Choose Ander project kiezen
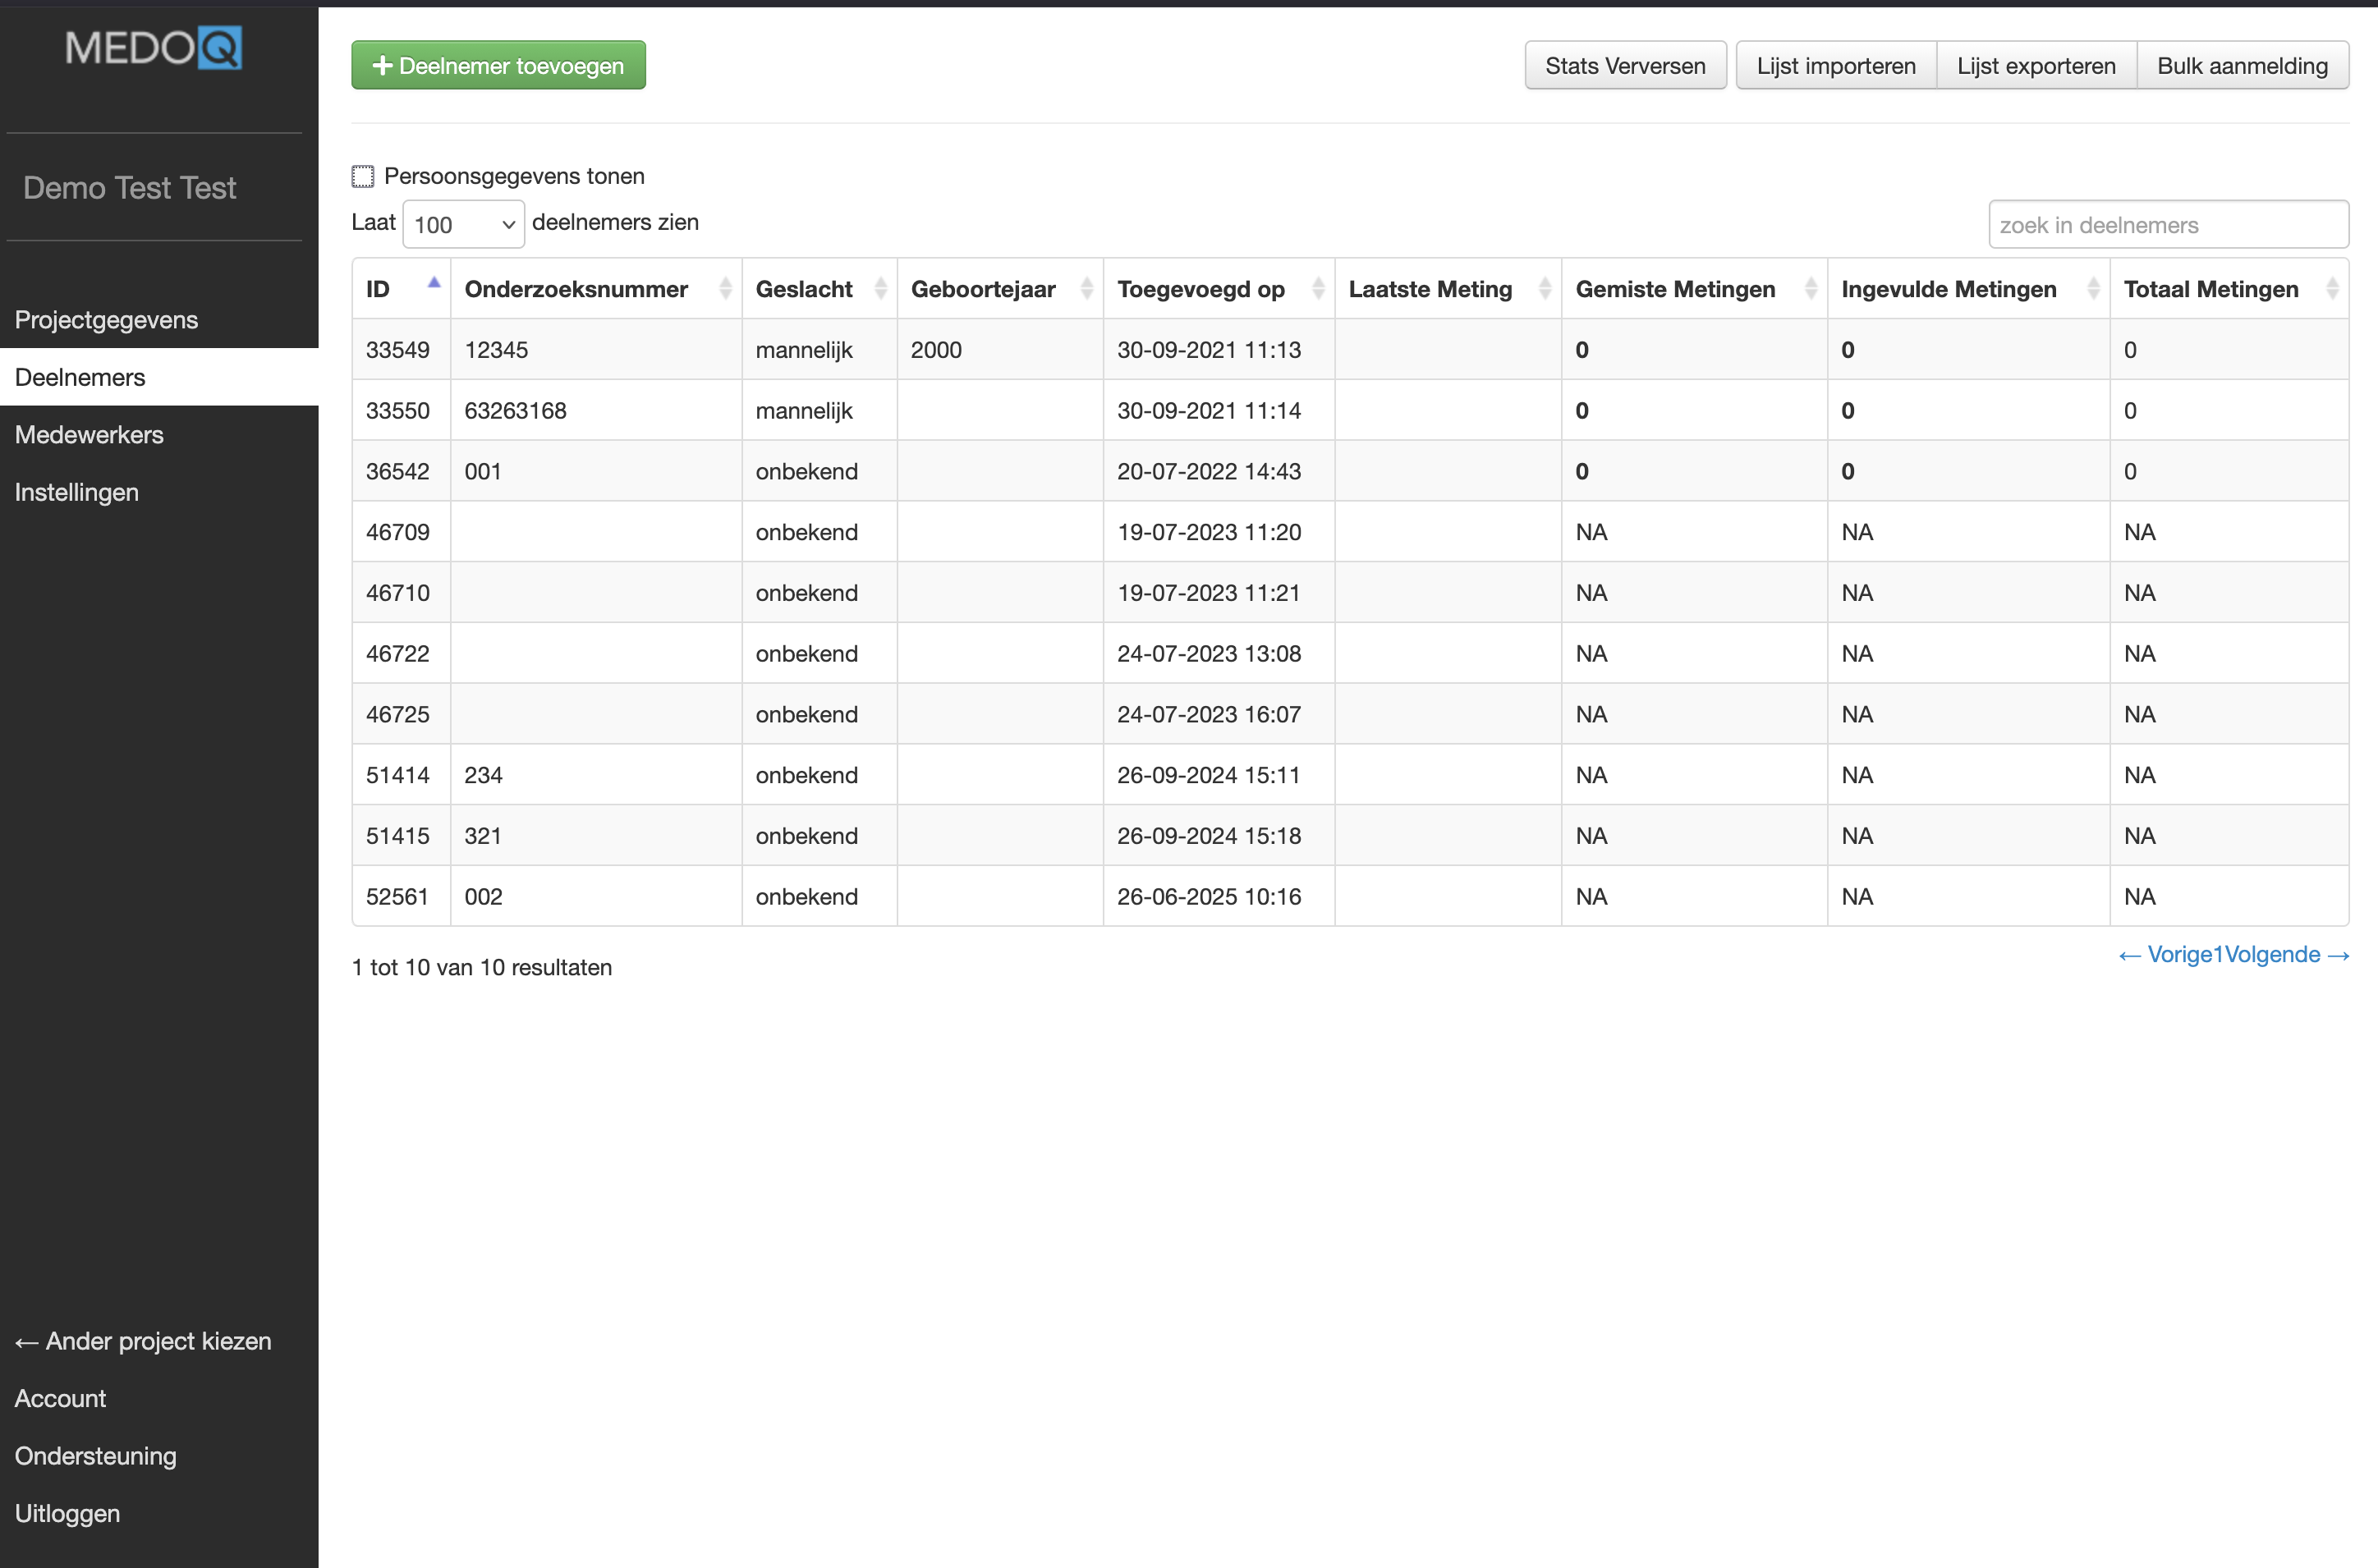Screen dimensions: 2378x1568 pyautogui.click(x=143, y=1341)
